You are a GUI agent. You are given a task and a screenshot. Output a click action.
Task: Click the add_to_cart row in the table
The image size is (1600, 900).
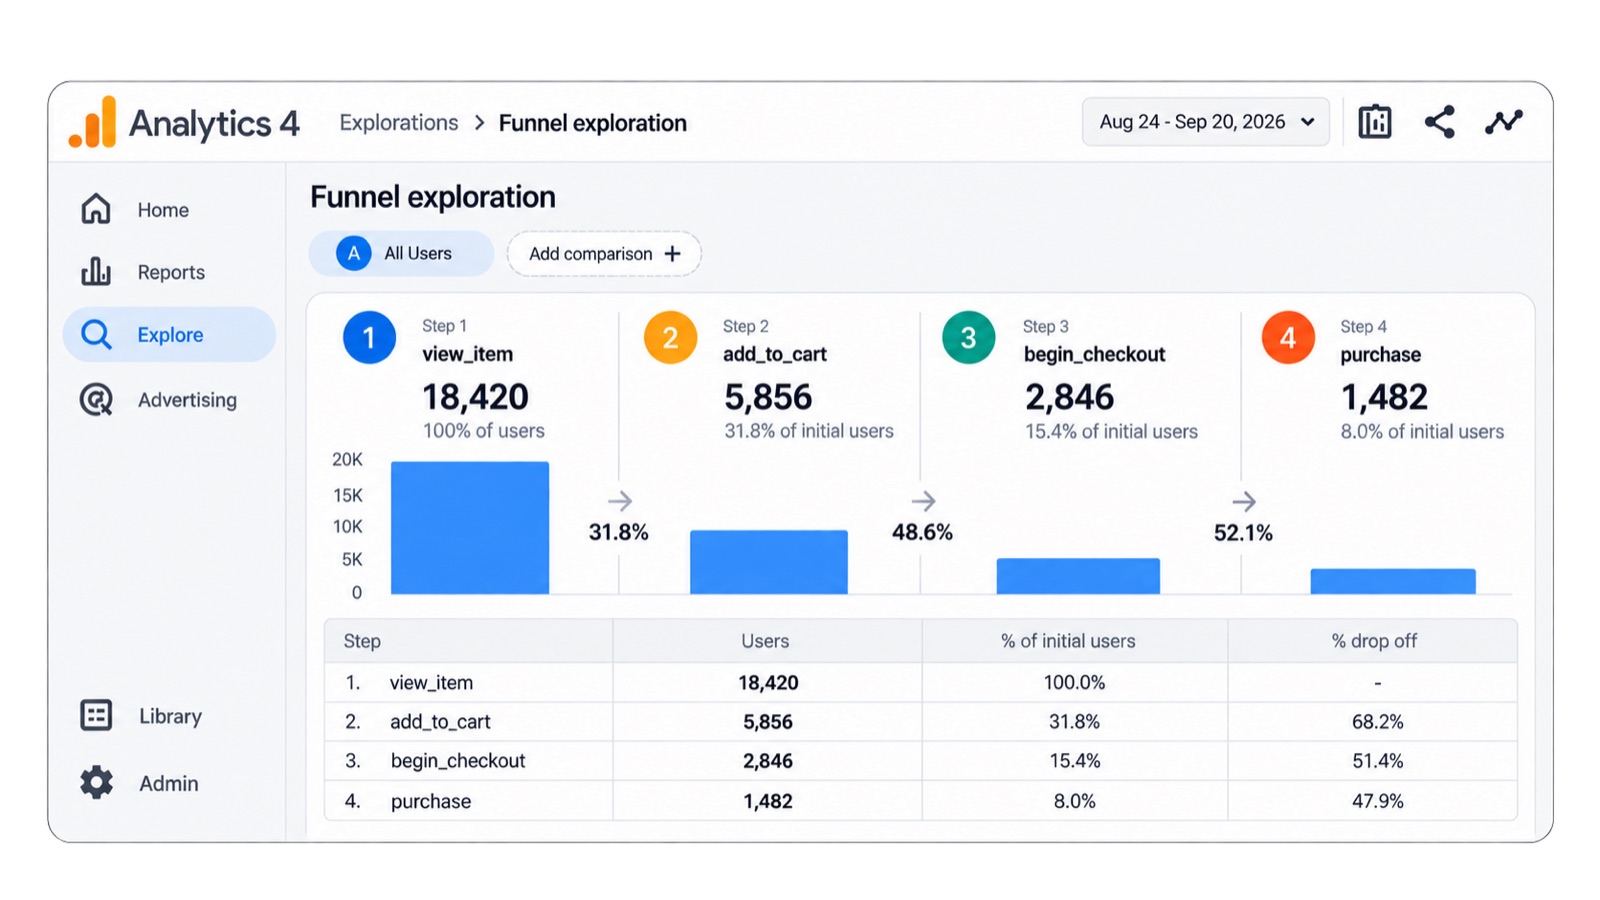[x=920, y=722]
